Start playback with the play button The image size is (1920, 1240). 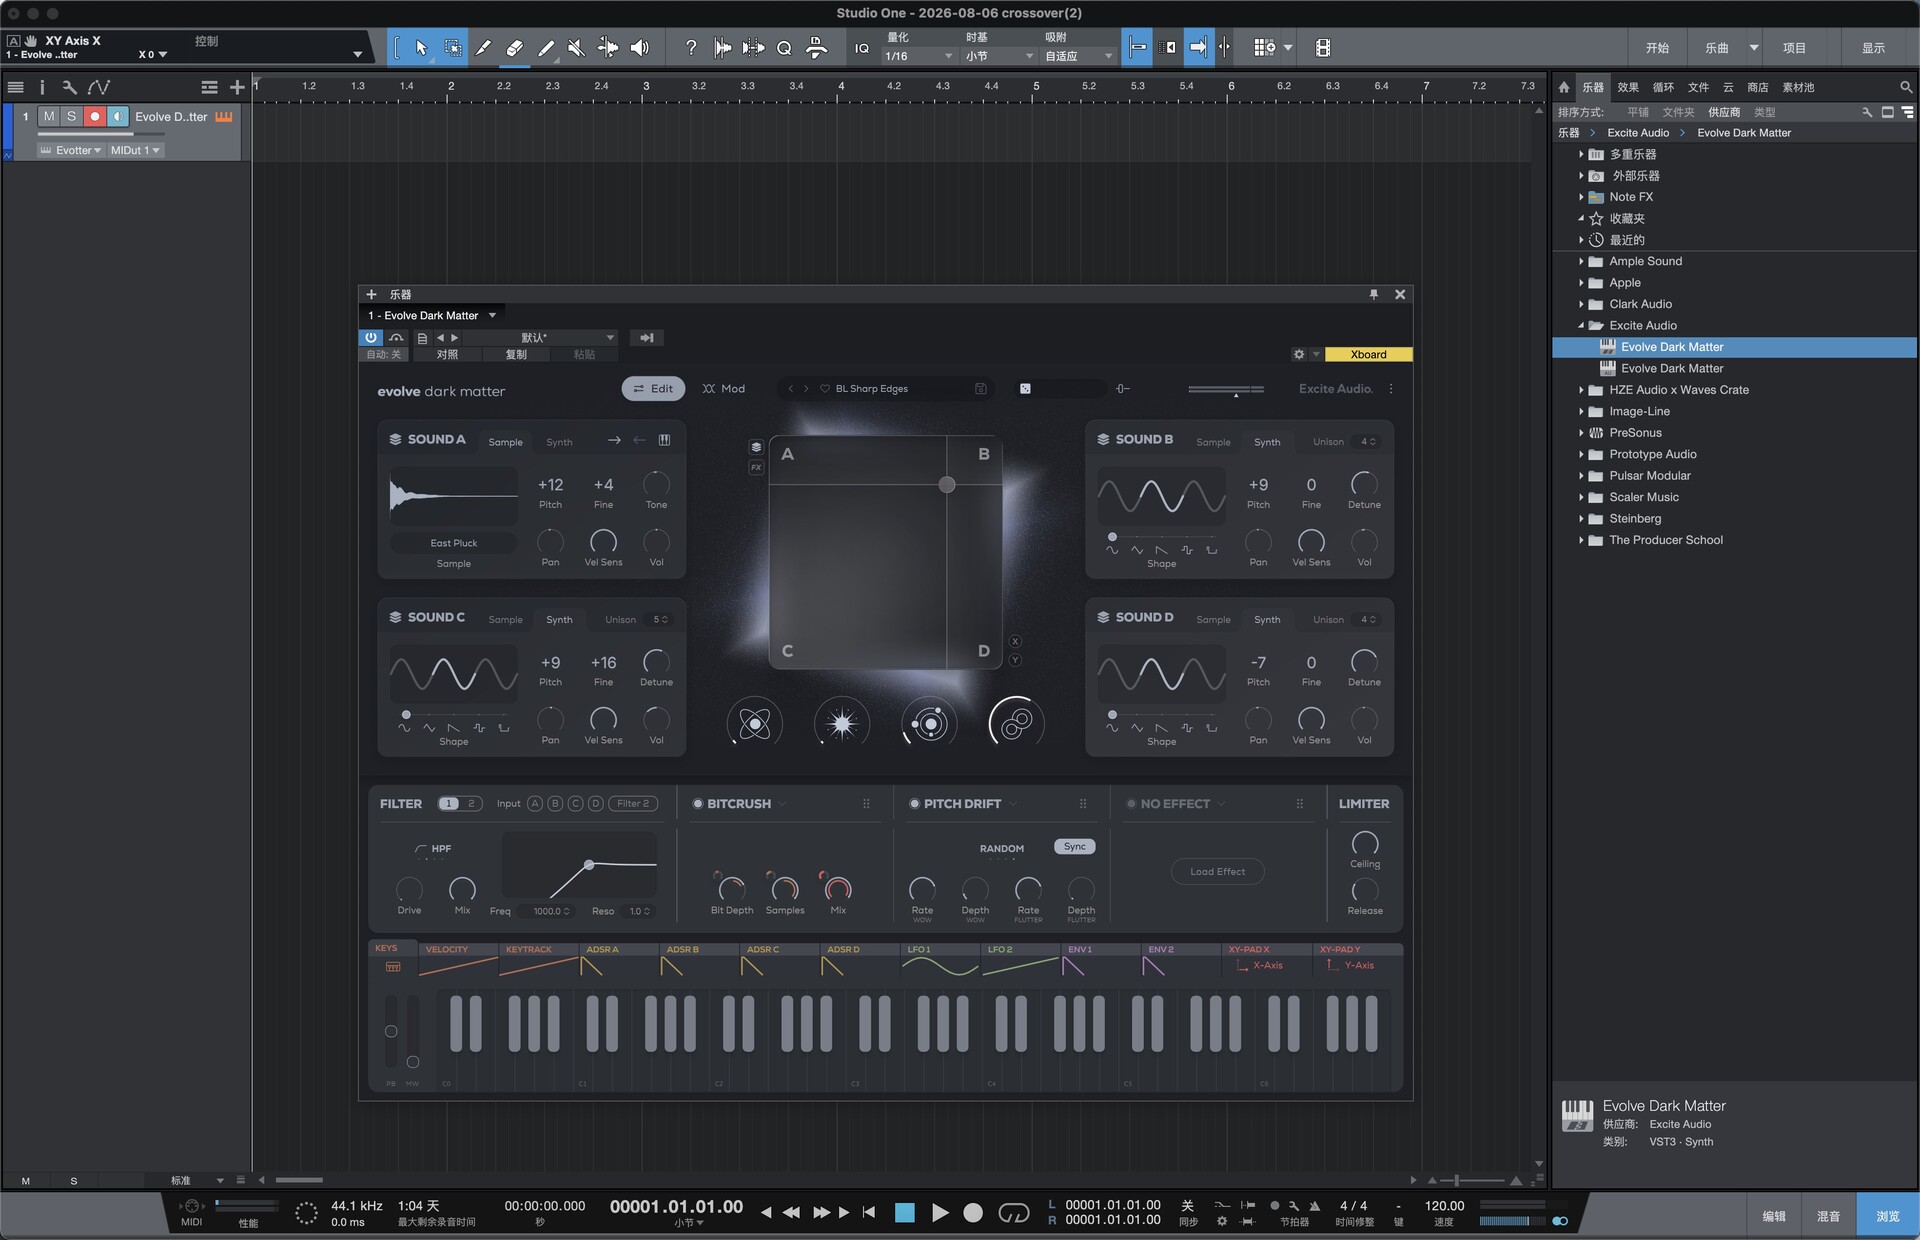(x=940, y=1213)
